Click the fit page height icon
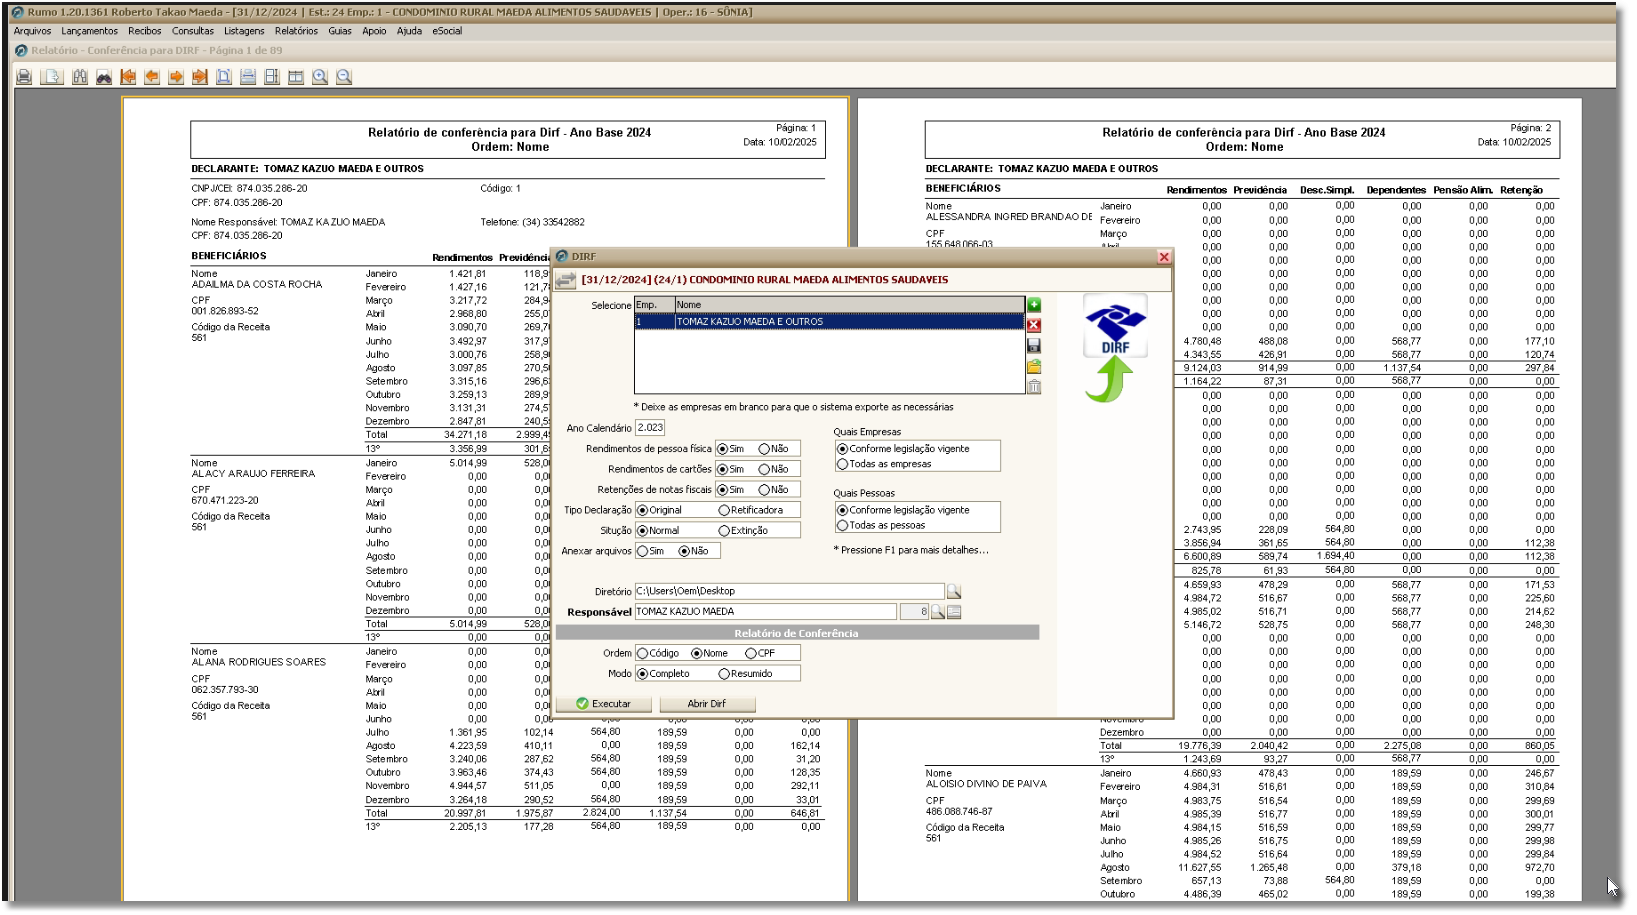This screenshot has width=1637, height=915. point(272,77)
